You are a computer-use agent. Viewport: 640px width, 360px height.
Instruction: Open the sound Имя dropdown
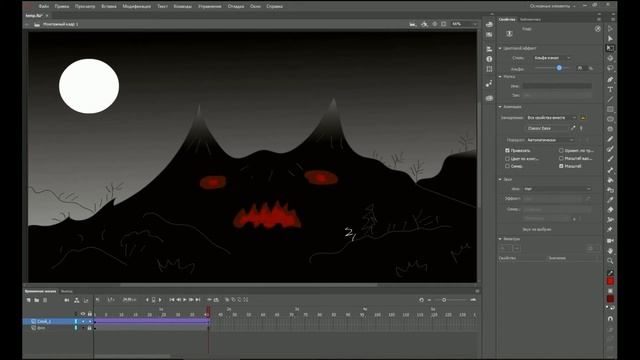[x=557, y=189]
